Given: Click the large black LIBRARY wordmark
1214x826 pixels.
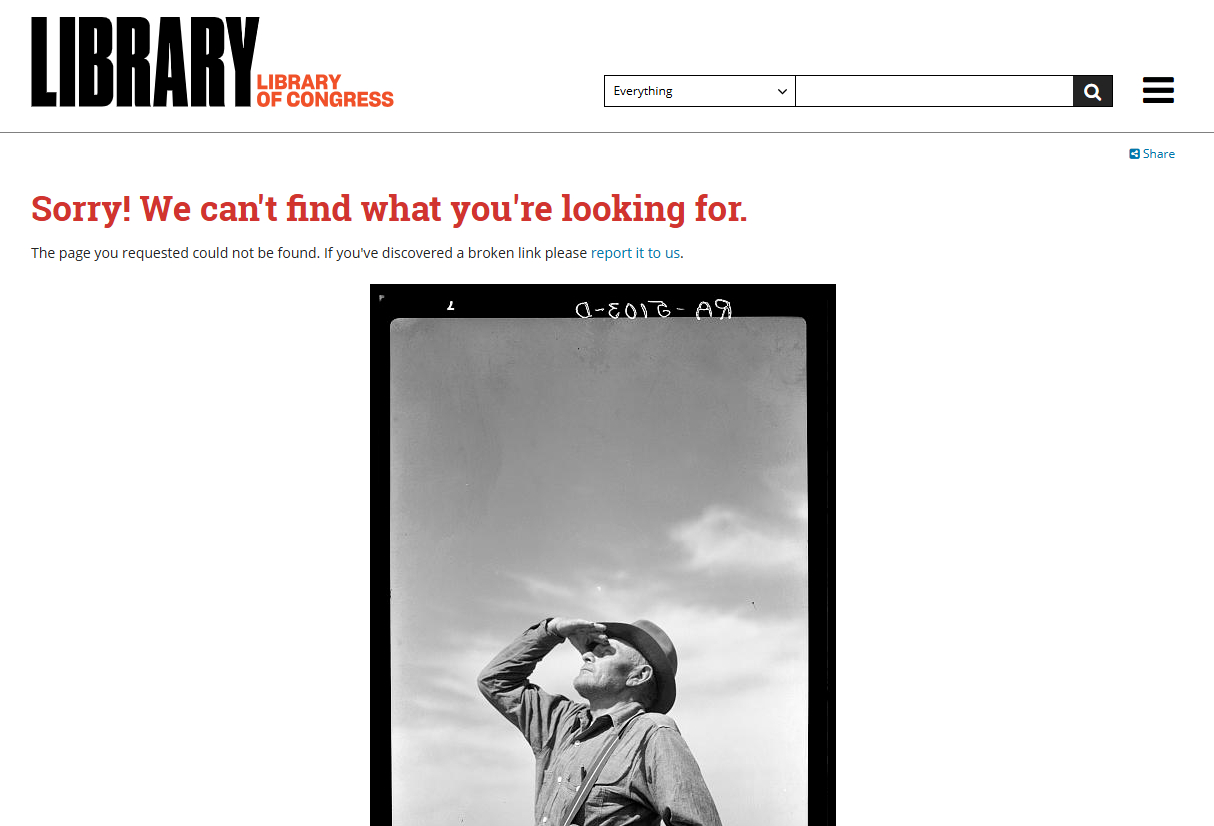Looking at the screenshot, I should point(145,62).
